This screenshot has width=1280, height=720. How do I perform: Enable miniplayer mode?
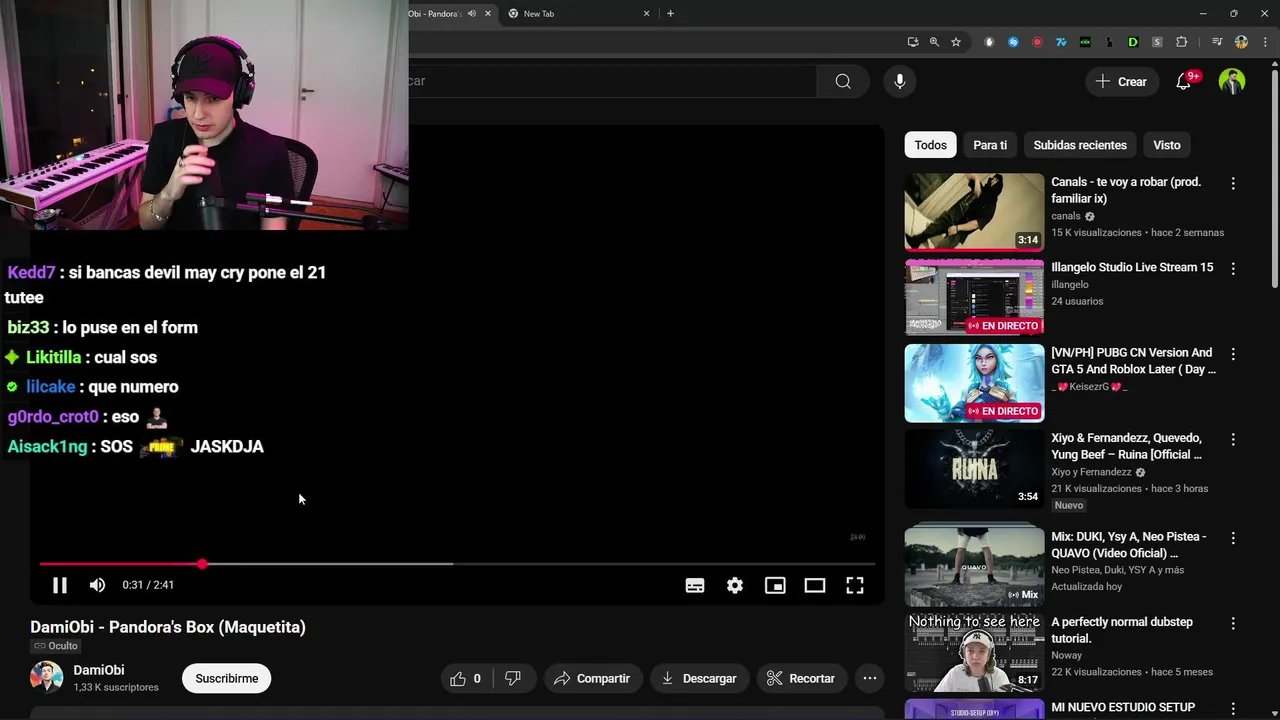click(775, 586)
